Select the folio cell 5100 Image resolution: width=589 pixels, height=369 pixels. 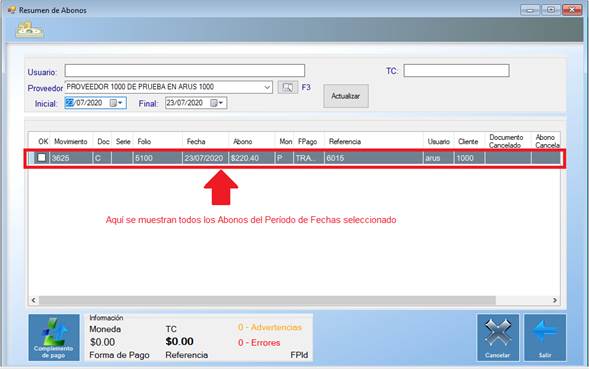click(158, 158)
